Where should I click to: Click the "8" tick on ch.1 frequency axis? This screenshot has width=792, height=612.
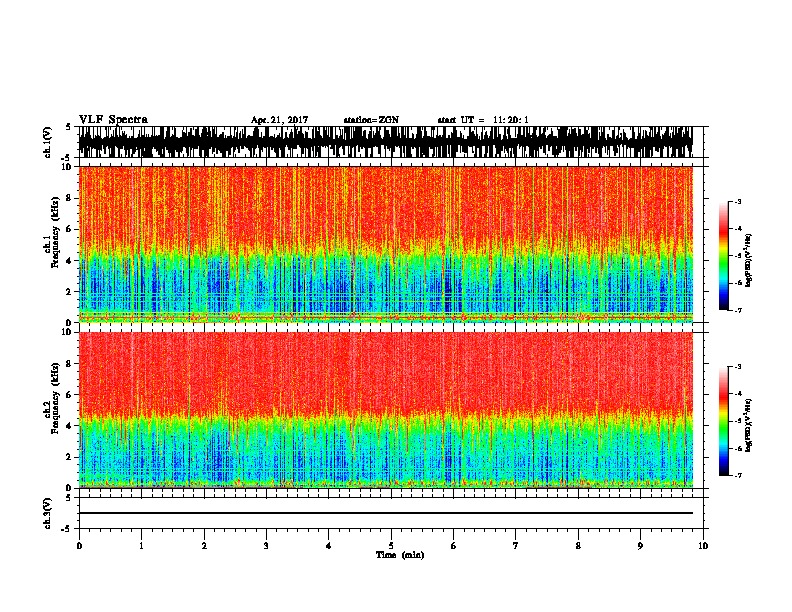click(69, 198)
